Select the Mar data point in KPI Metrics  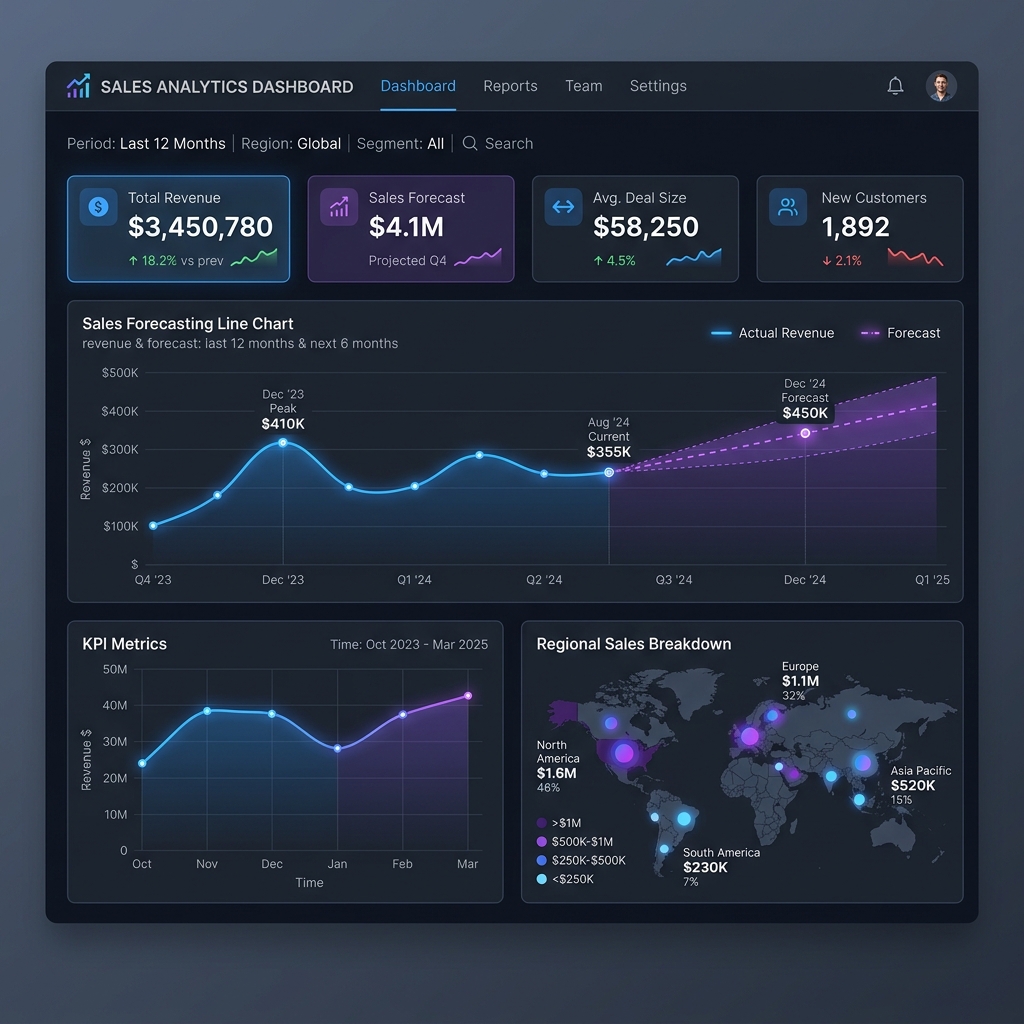coord(468,696)
